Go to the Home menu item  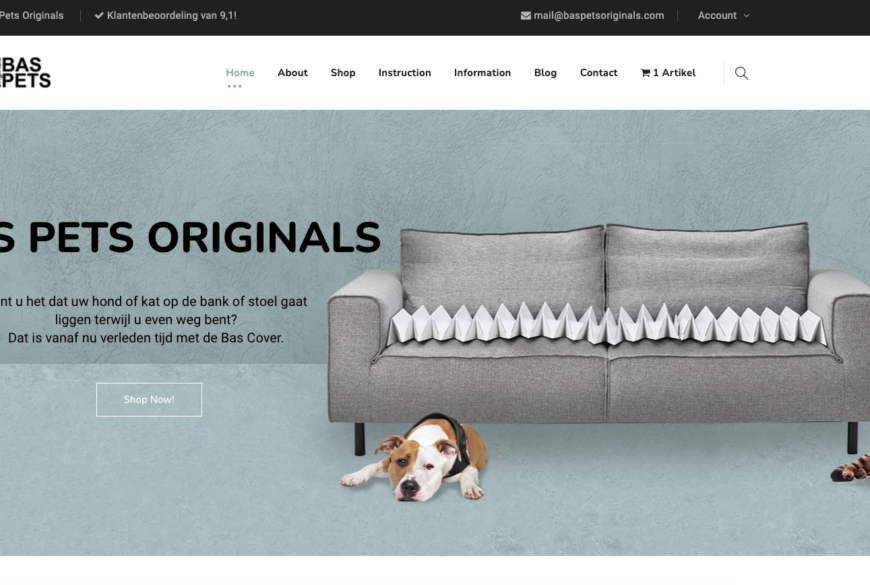click(x=240, y=73)
